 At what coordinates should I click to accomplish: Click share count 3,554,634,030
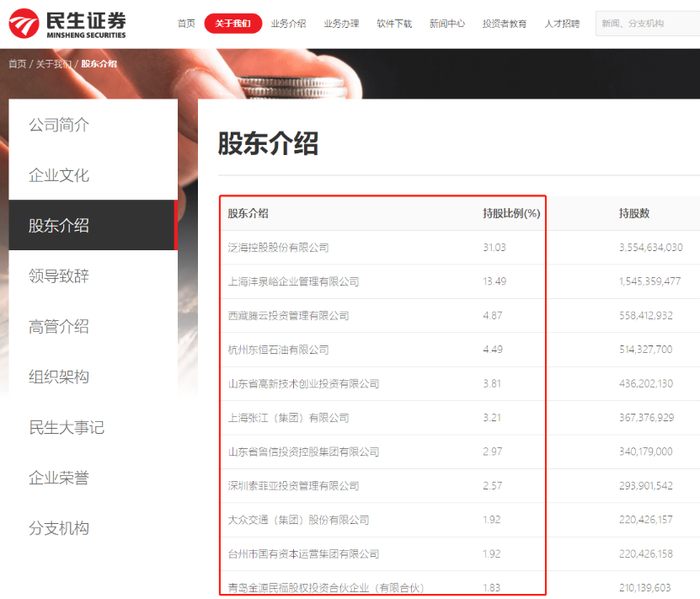[x=651, y=247]
